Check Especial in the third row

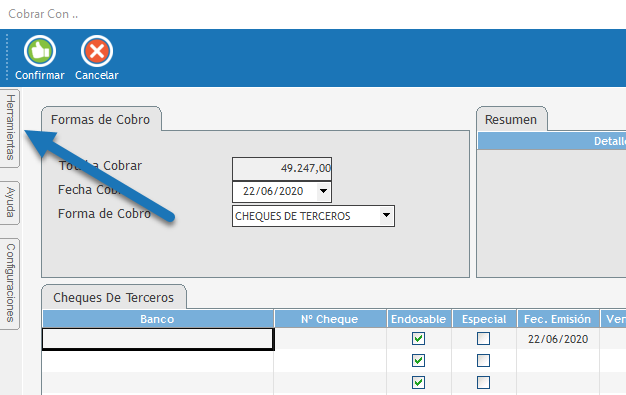point(483,383)
